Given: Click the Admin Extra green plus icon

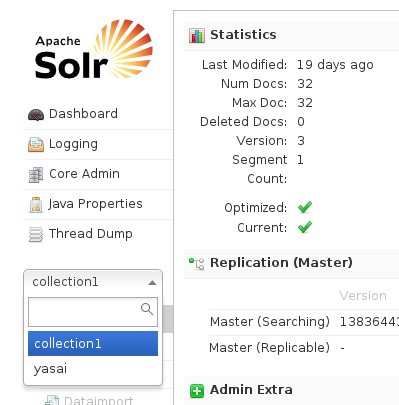Looking at the screenshot, I should click(x=197, y=391).
